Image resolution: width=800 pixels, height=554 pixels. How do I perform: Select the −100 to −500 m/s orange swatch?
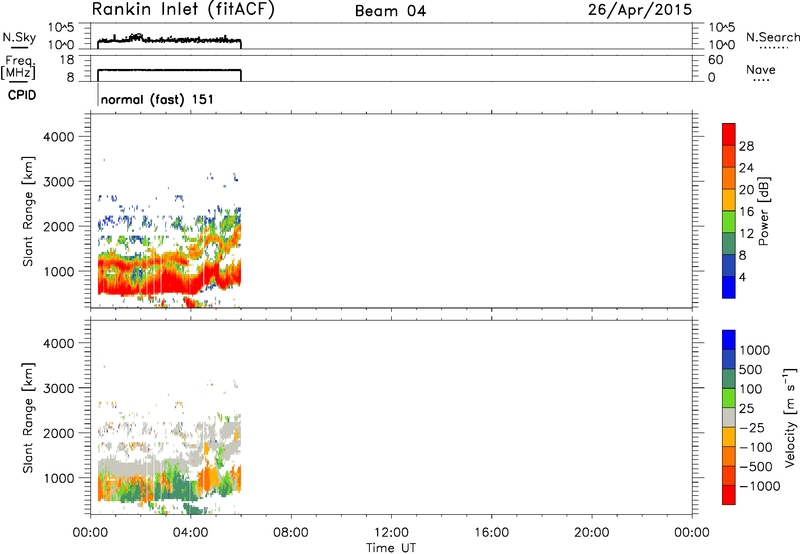(729, 456)
